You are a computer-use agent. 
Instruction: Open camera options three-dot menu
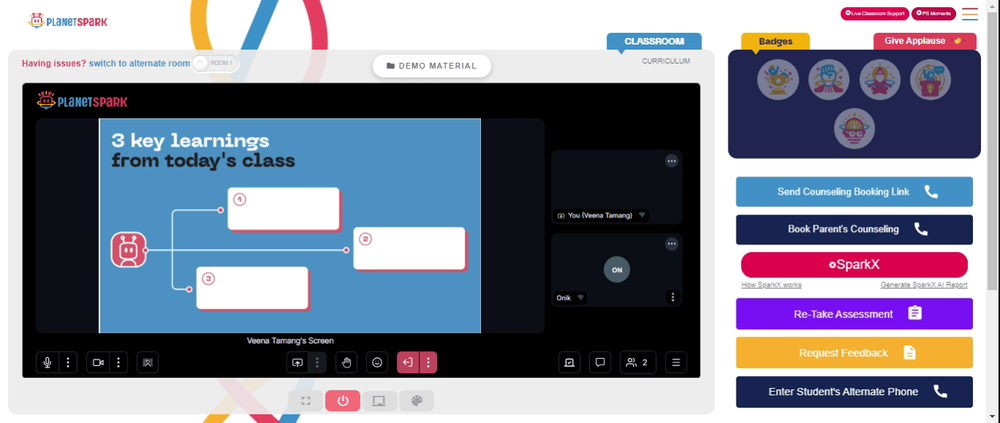click(x=119, y=362)
